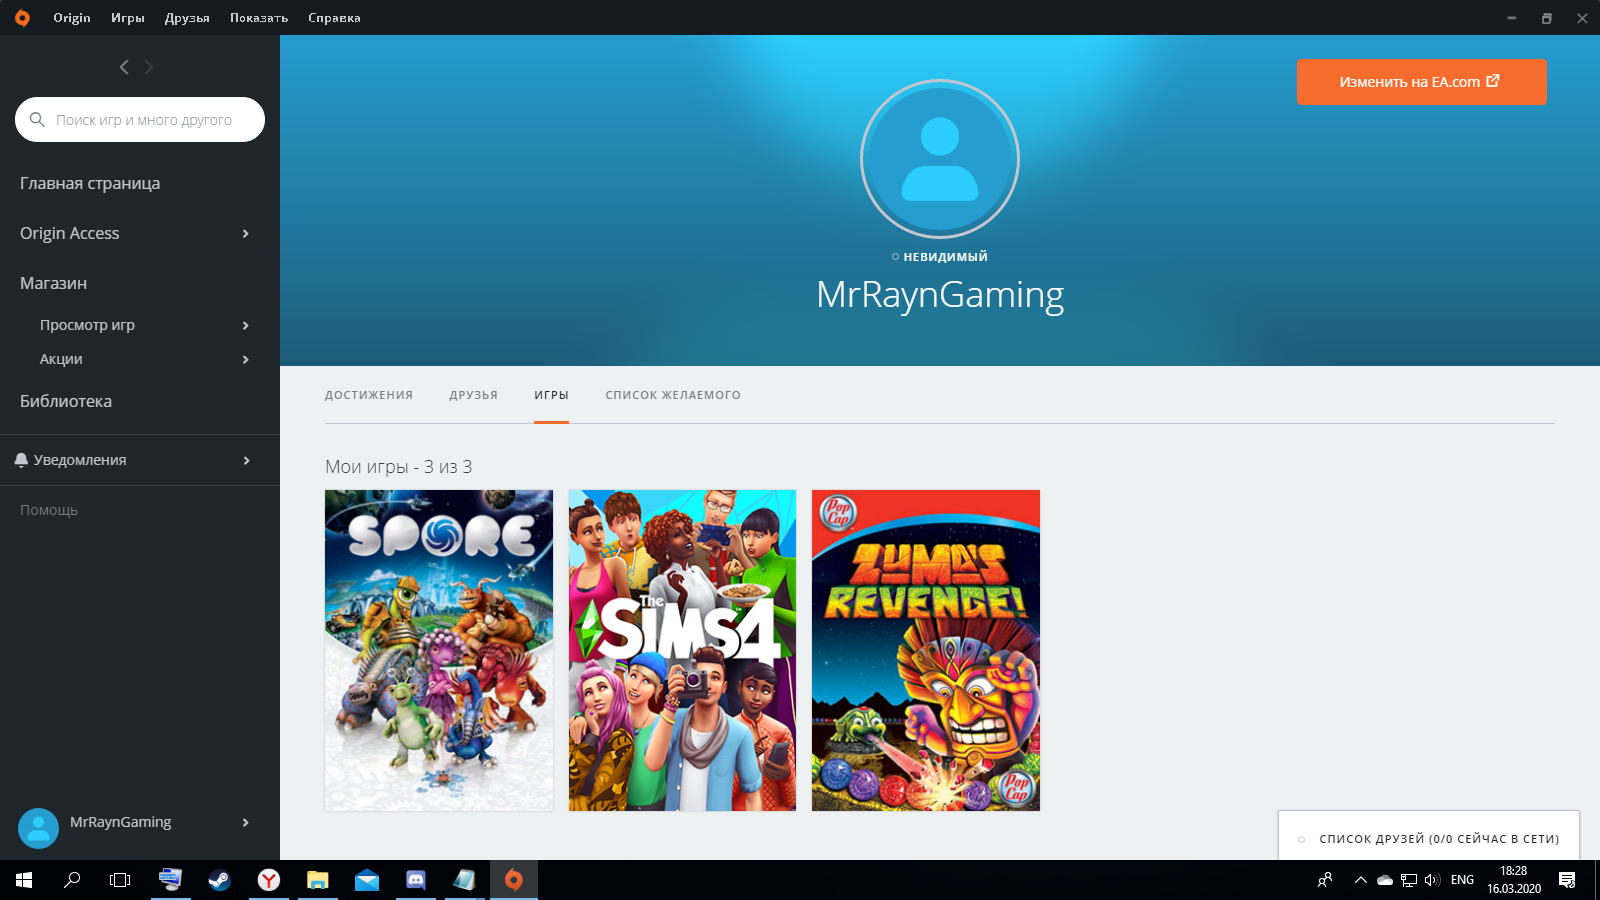This screenshot has height=900, width=1600.
Task: Open the Список друзей chat panel
Action: coord(1429,838)
